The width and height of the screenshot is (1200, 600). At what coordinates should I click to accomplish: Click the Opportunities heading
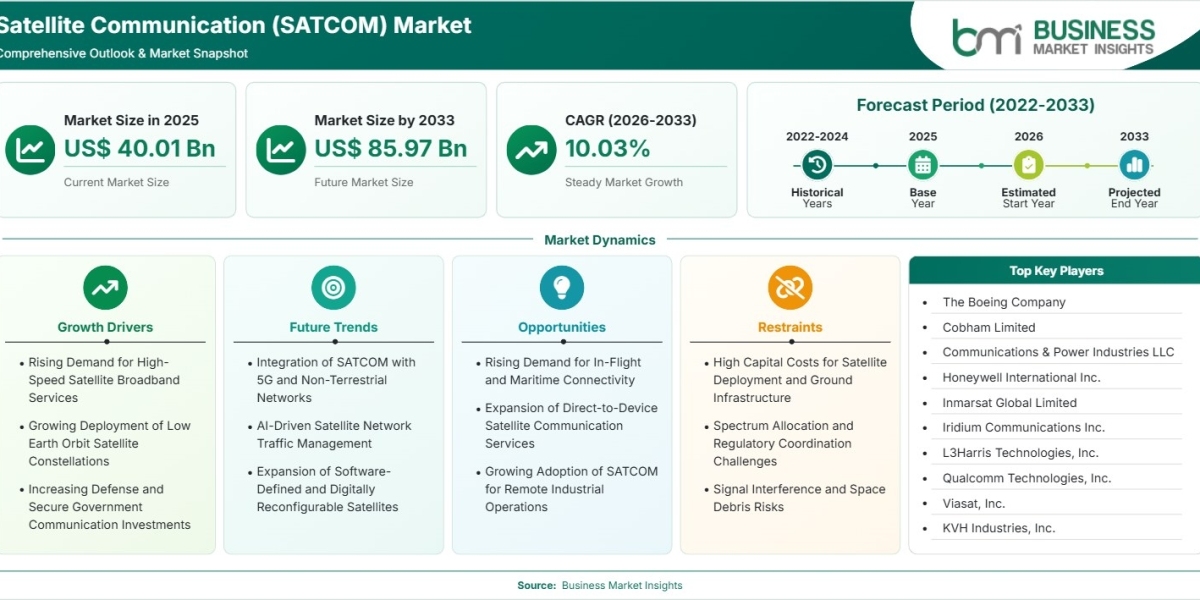562,327
